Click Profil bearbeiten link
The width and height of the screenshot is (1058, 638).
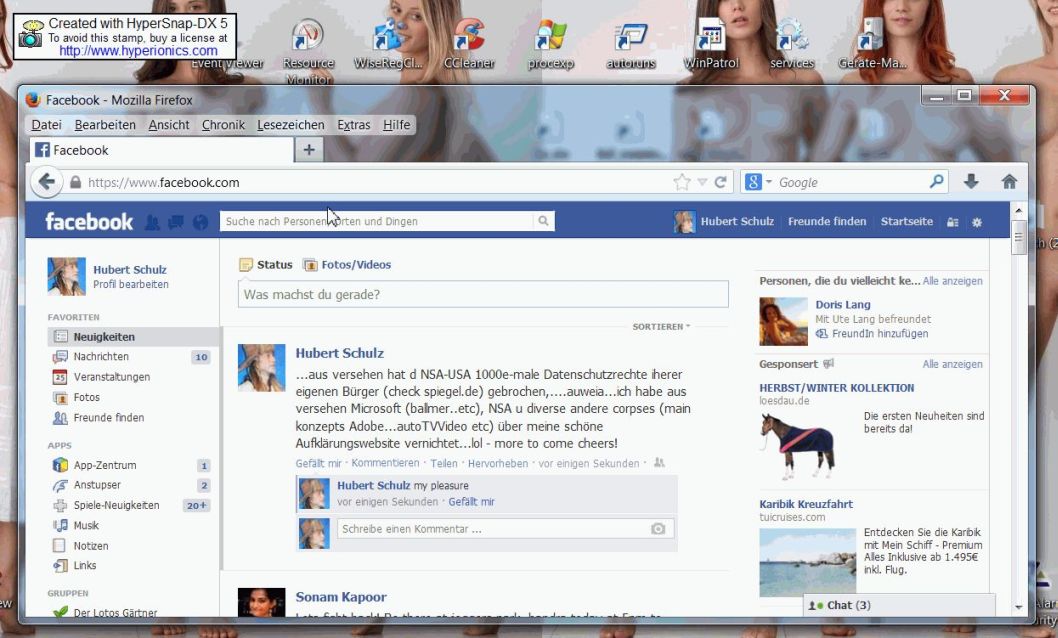[131, 285]
